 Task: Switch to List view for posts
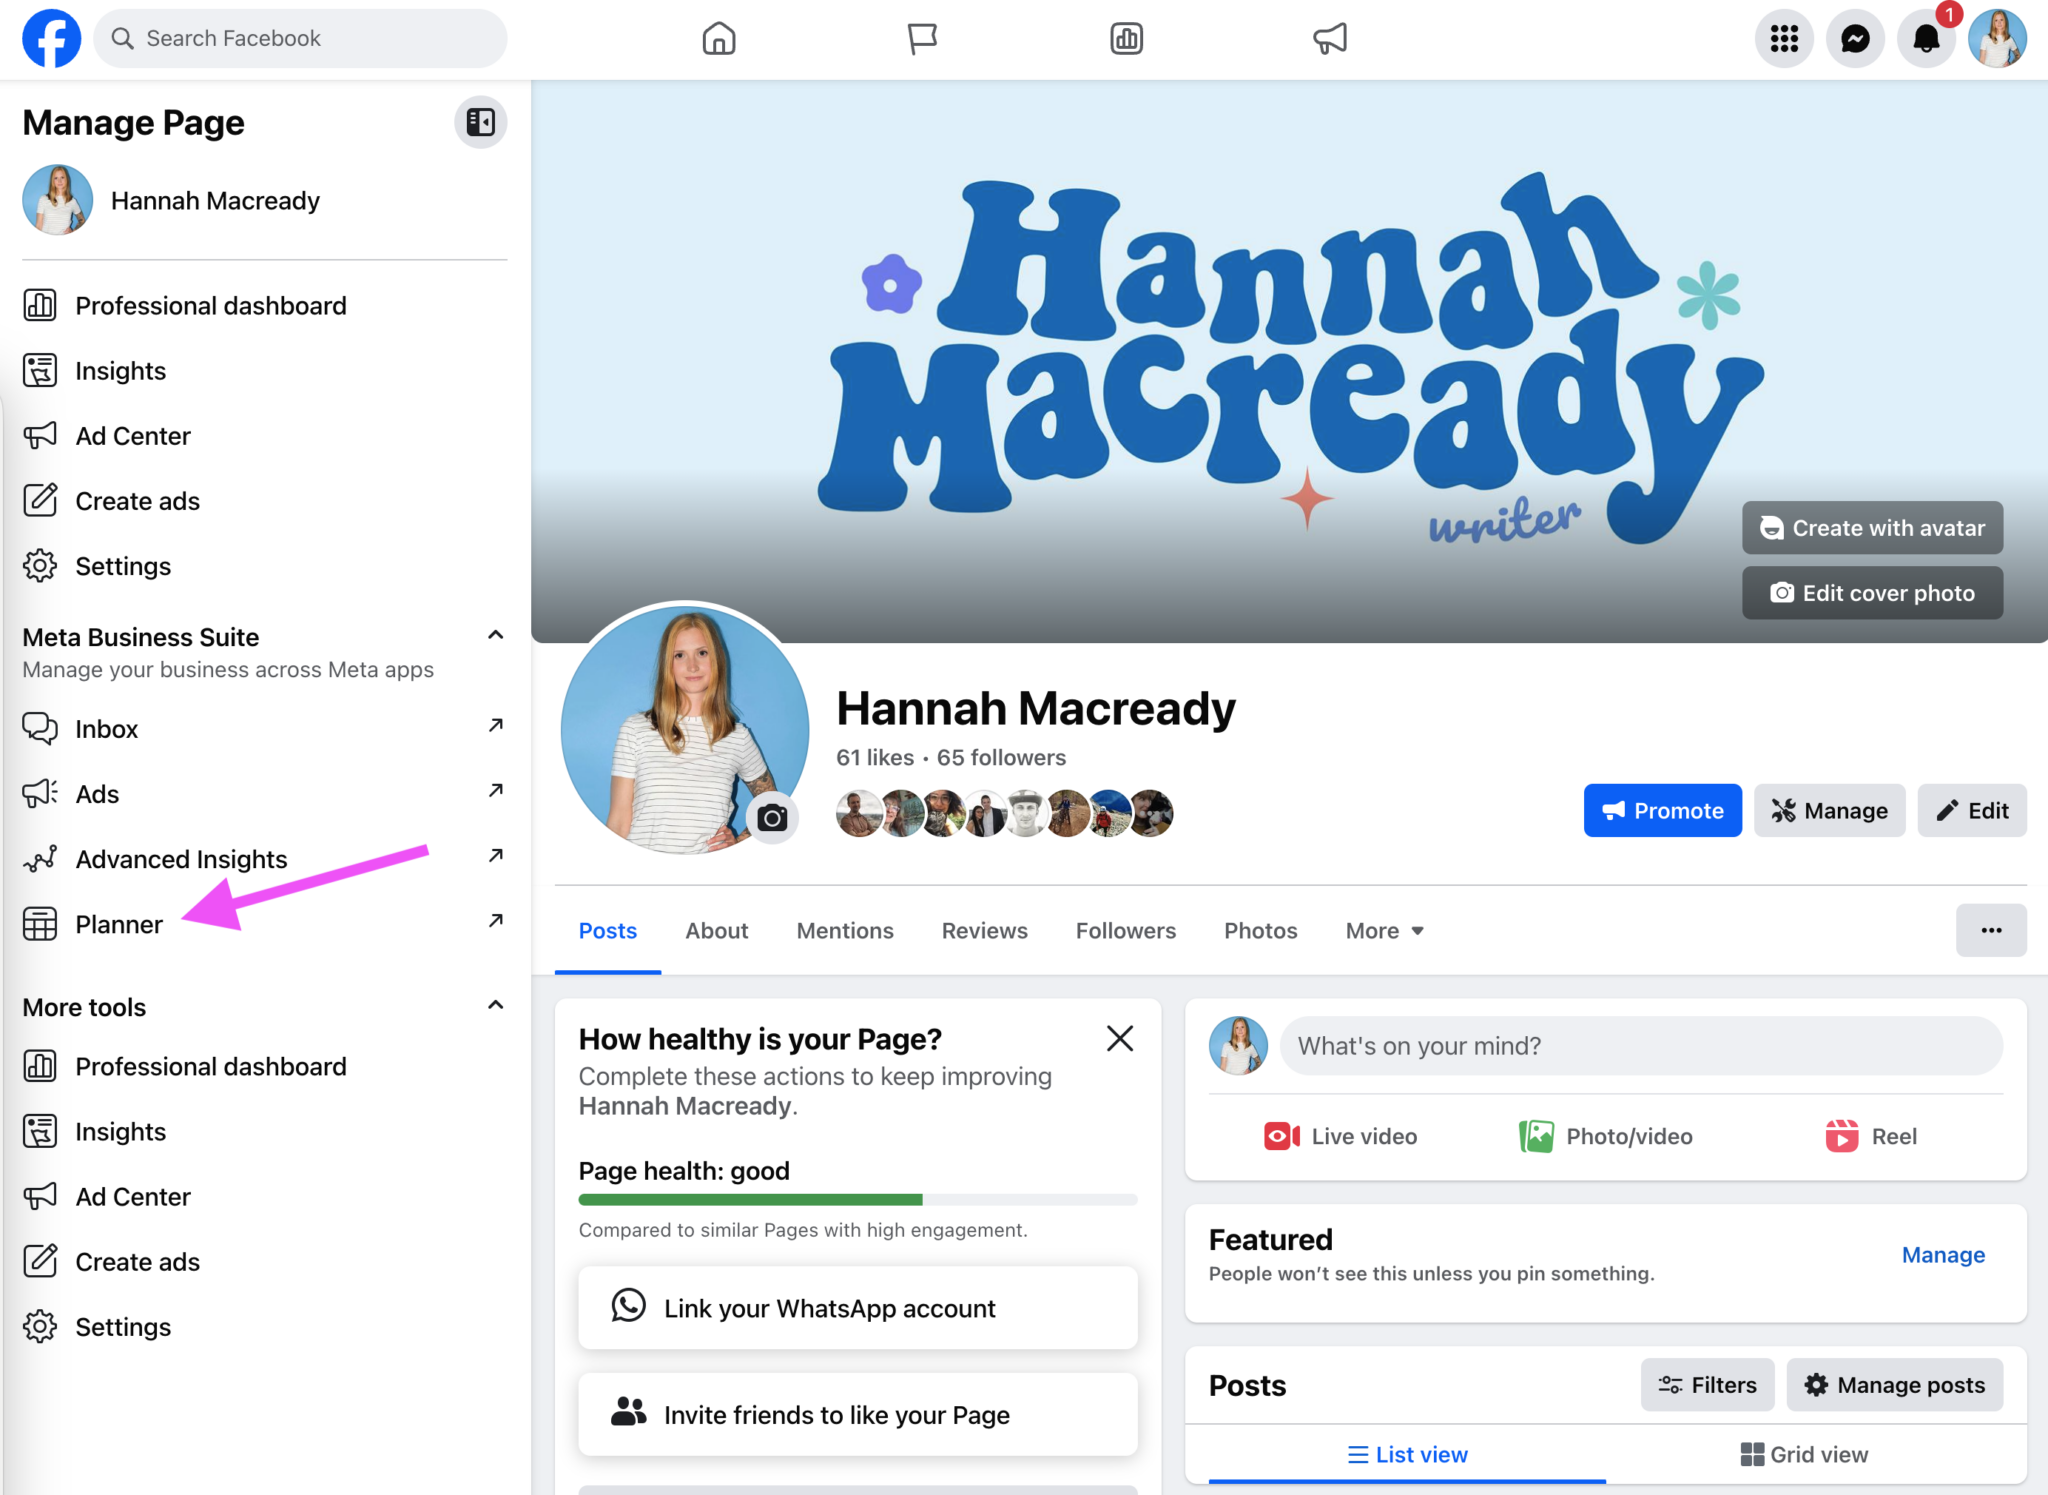point(1407,1454)
